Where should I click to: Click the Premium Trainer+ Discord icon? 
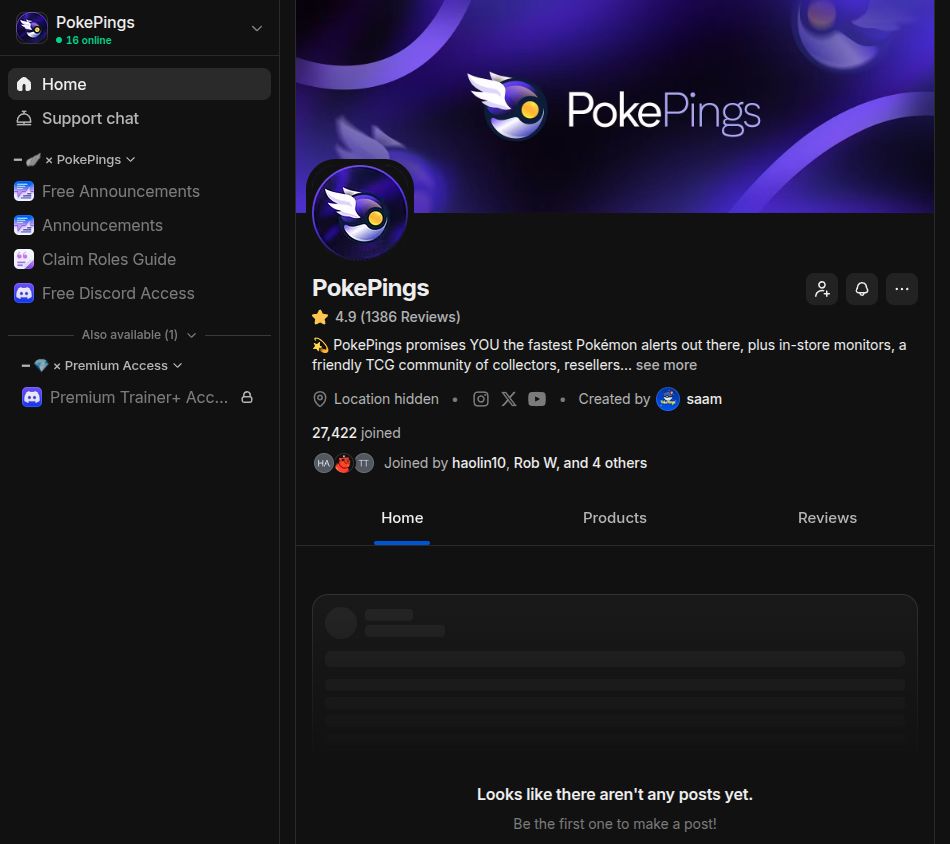point(32,397)
